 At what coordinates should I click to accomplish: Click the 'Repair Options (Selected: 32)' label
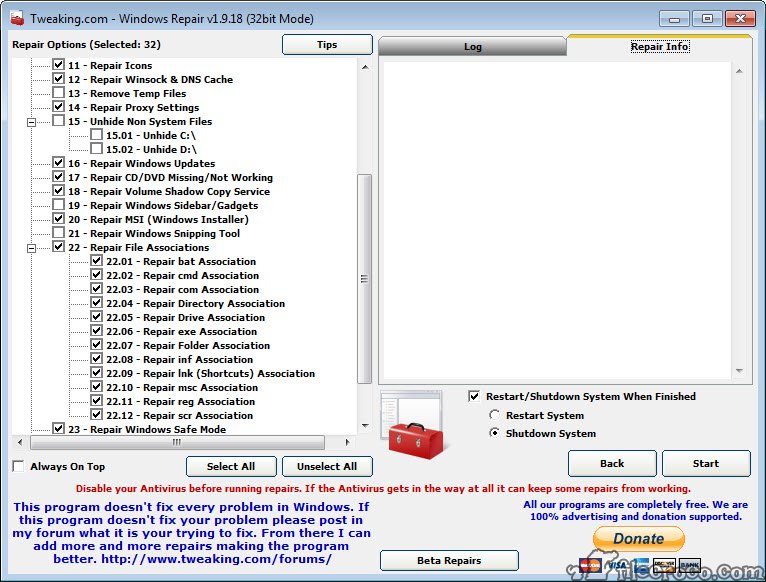pyautogui.click(x=86, y=44)
